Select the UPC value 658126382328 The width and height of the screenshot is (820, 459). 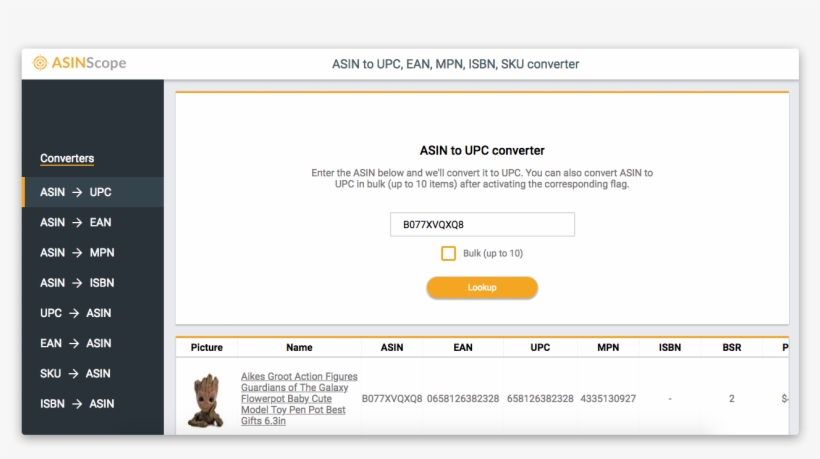(540, 399)
